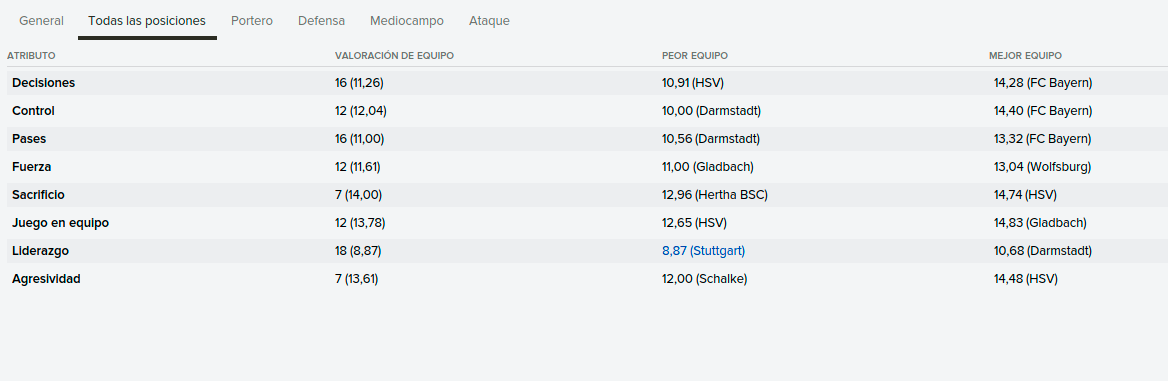The width and height of the screenshot is (1168, 381).
Task: Sort by the ATRIBUTO column header
Action: (x=31, y=56)
